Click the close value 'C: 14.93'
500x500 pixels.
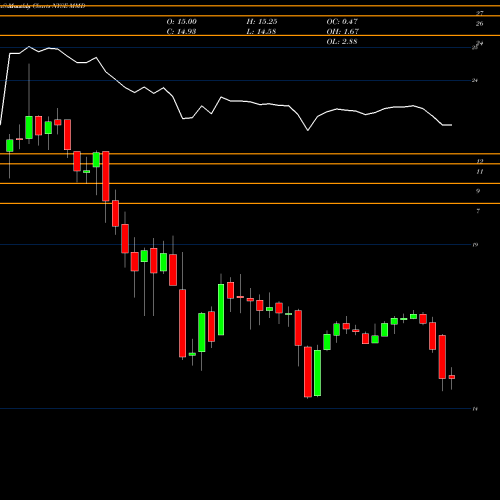[x=181, y=32]
